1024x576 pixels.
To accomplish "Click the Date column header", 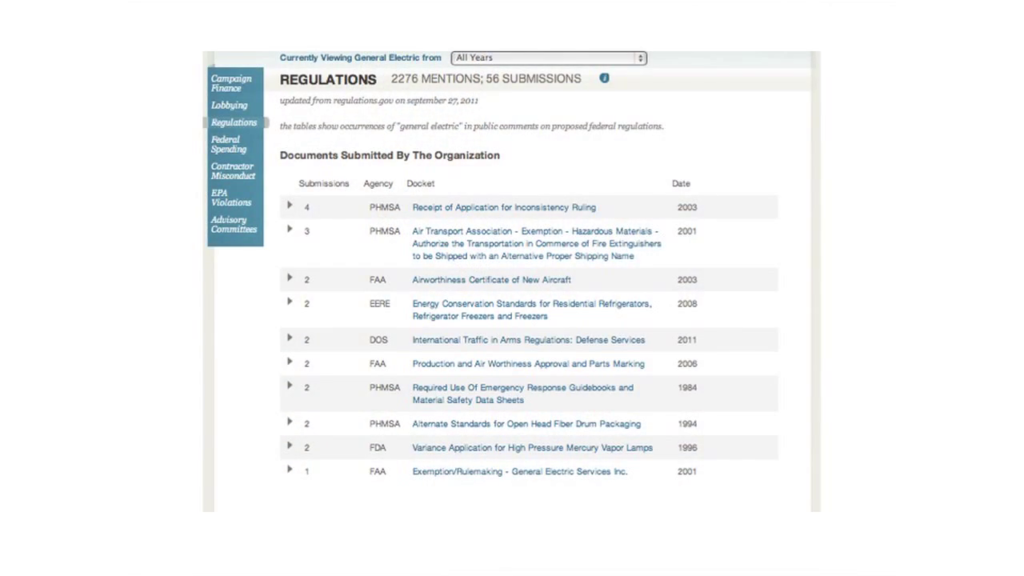I will click(x=681, y=184).
